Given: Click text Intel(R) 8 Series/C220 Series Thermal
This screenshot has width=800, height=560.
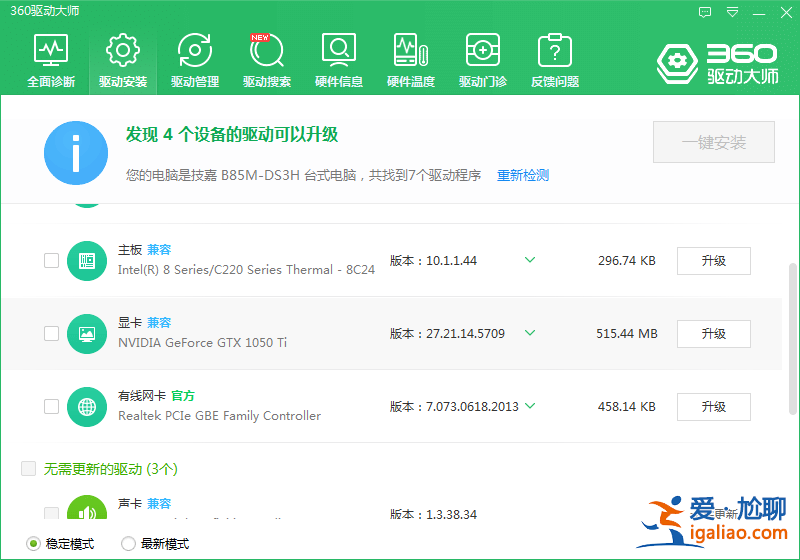Looking at the screenshot, I should 246,270.
